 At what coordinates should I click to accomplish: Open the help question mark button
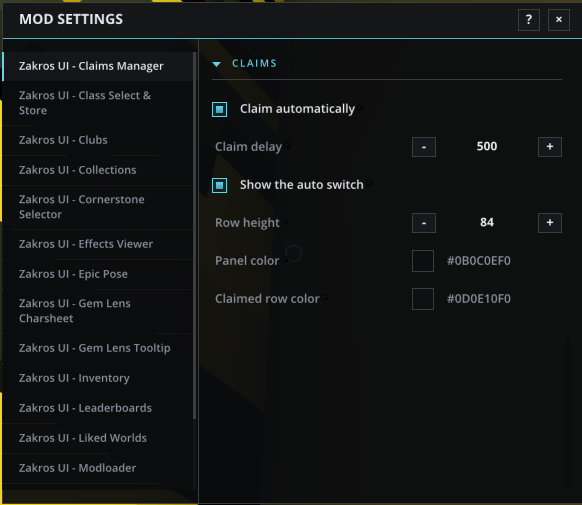(x=529, y=20)
